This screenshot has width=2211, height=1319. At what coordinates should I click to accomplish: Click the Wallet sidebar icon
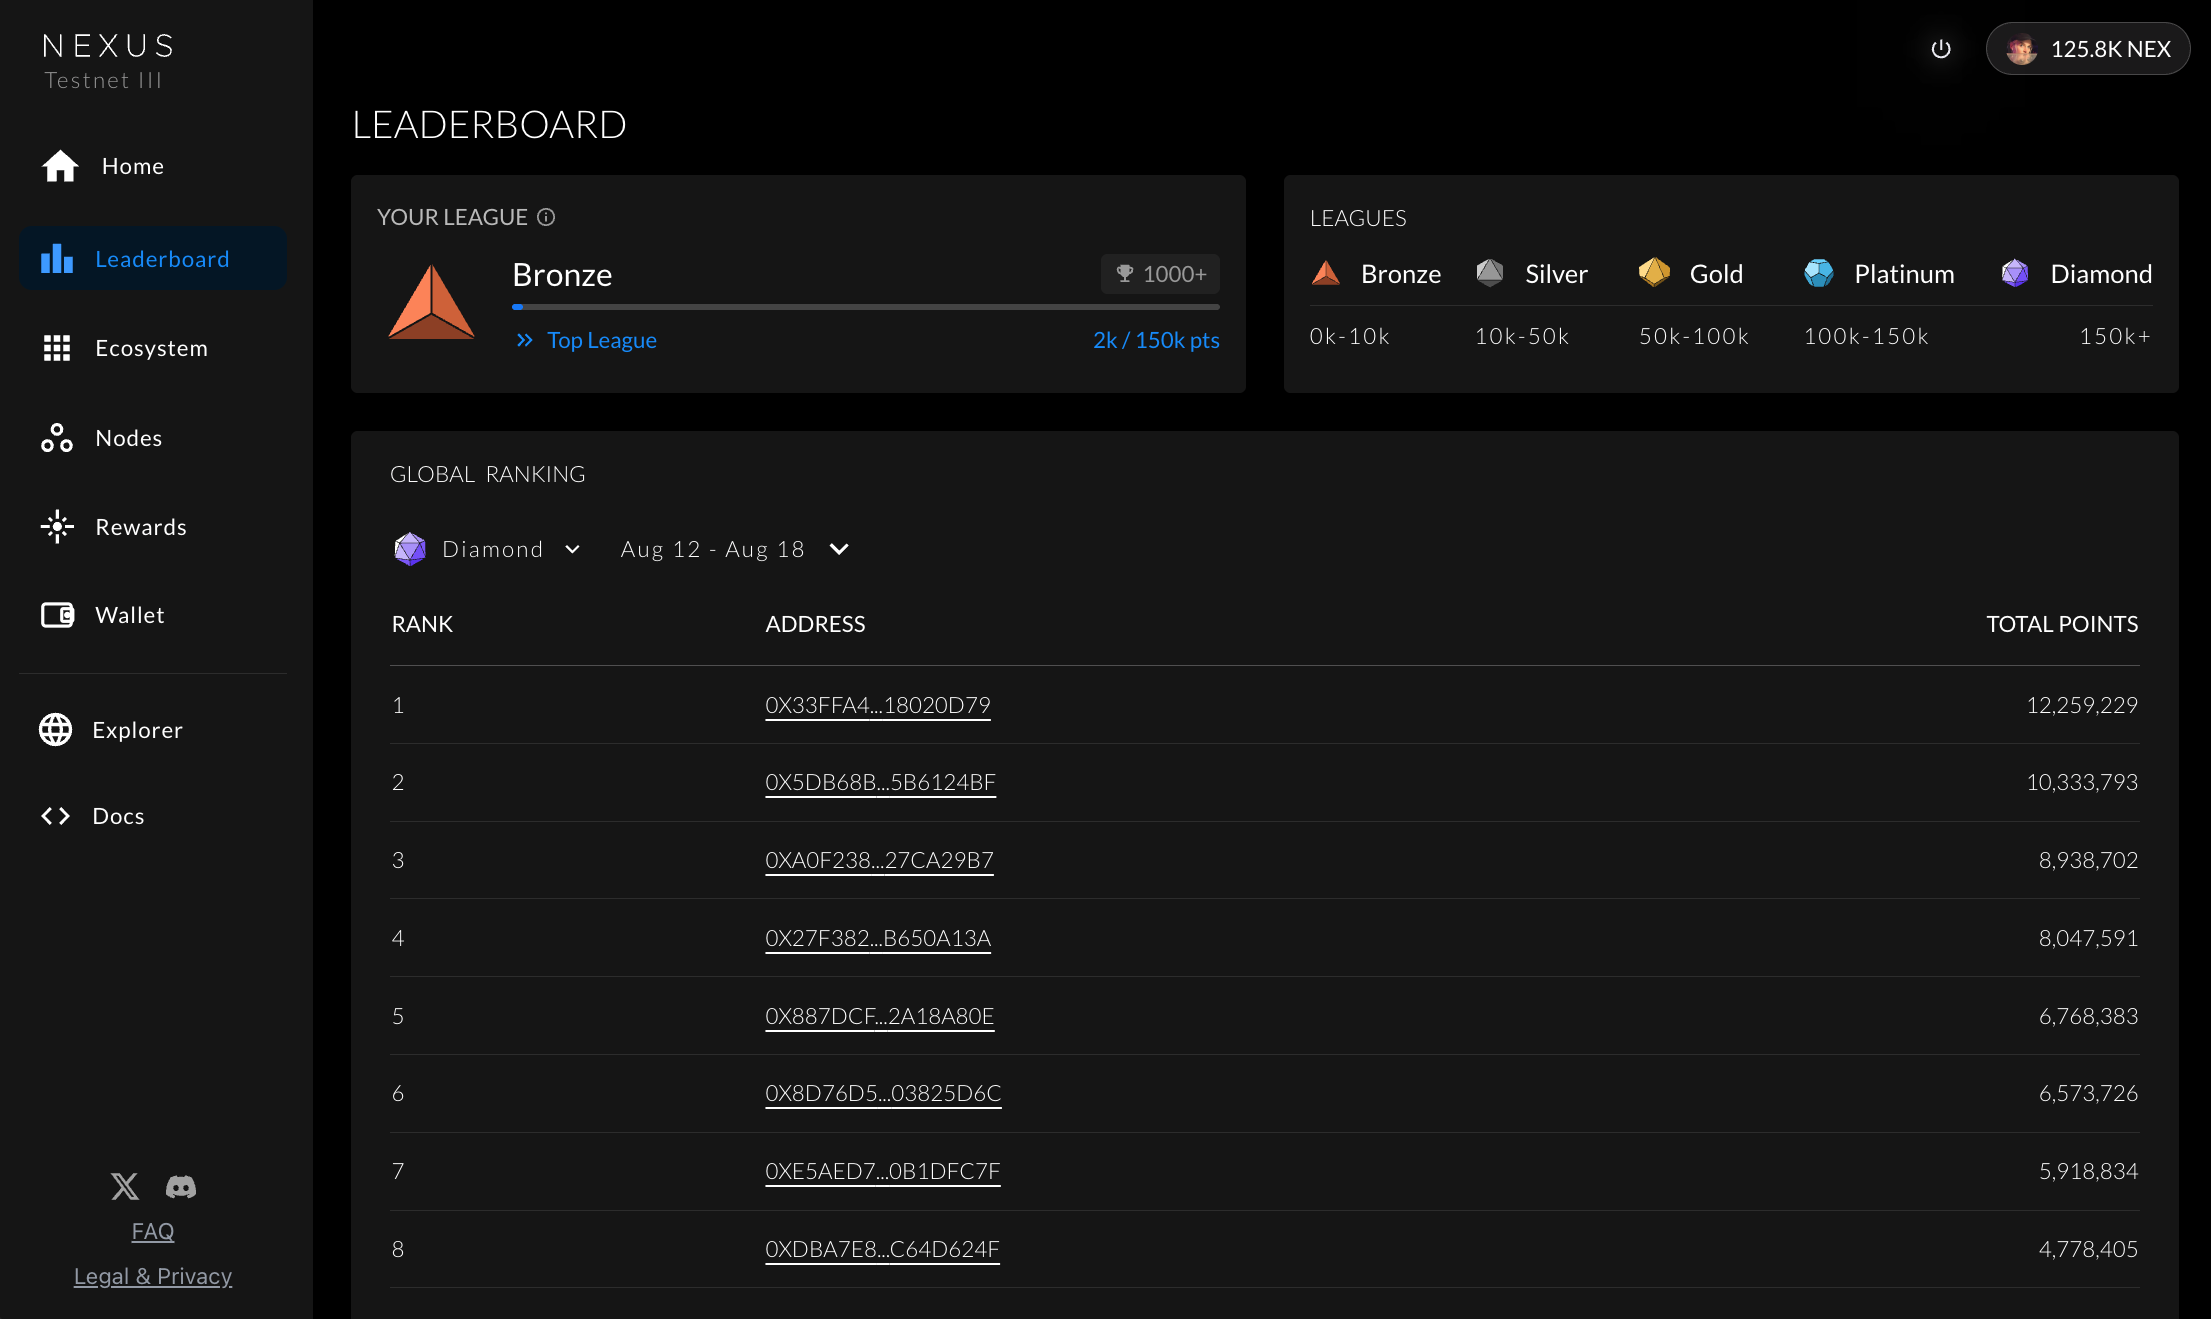pos(57,615)
